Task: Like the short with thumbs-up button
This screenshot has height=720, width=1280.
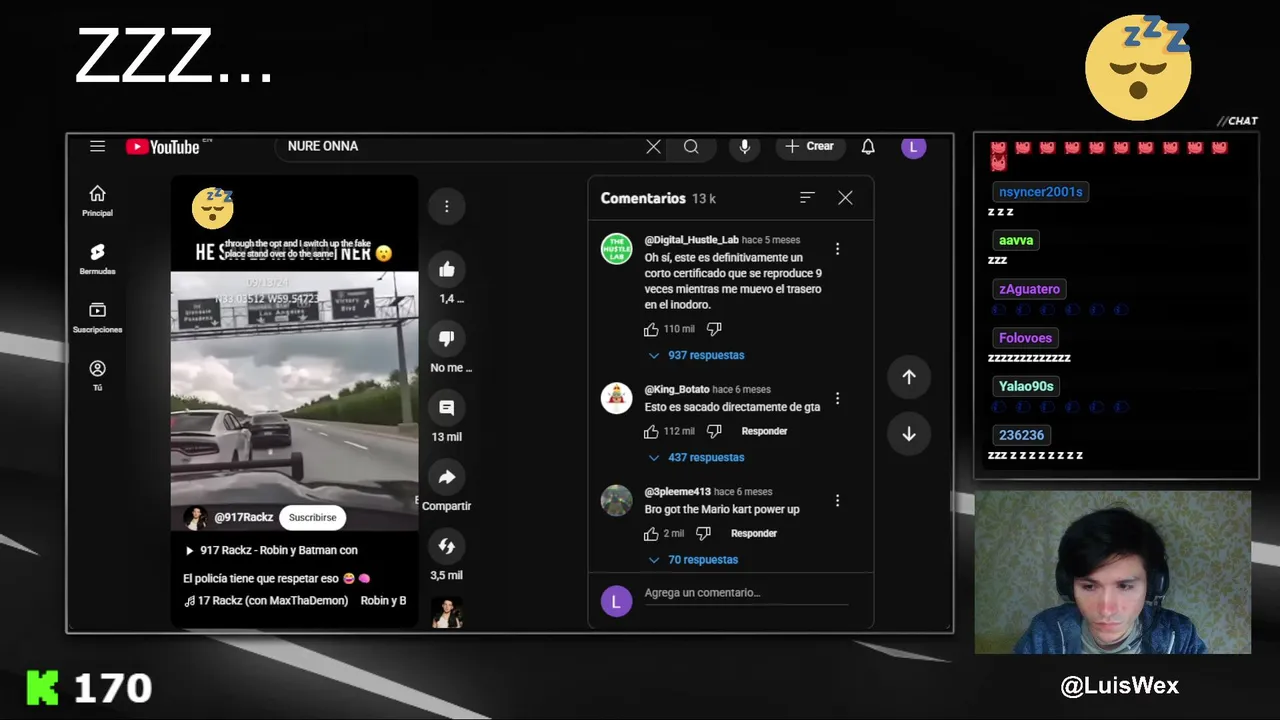Action: 447,270
